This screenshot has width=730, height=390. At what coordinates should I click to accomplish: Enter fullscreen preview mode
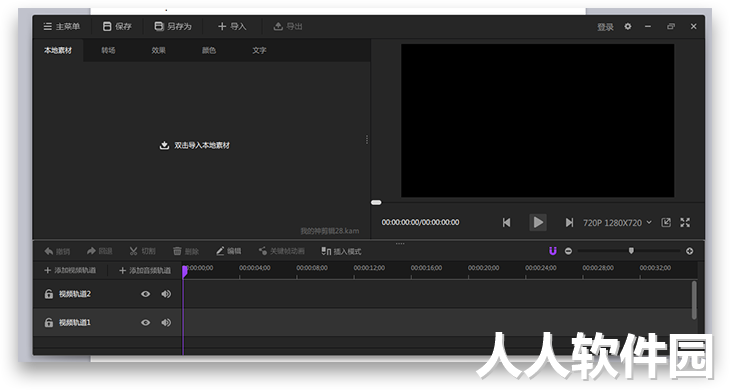[685, 222]
